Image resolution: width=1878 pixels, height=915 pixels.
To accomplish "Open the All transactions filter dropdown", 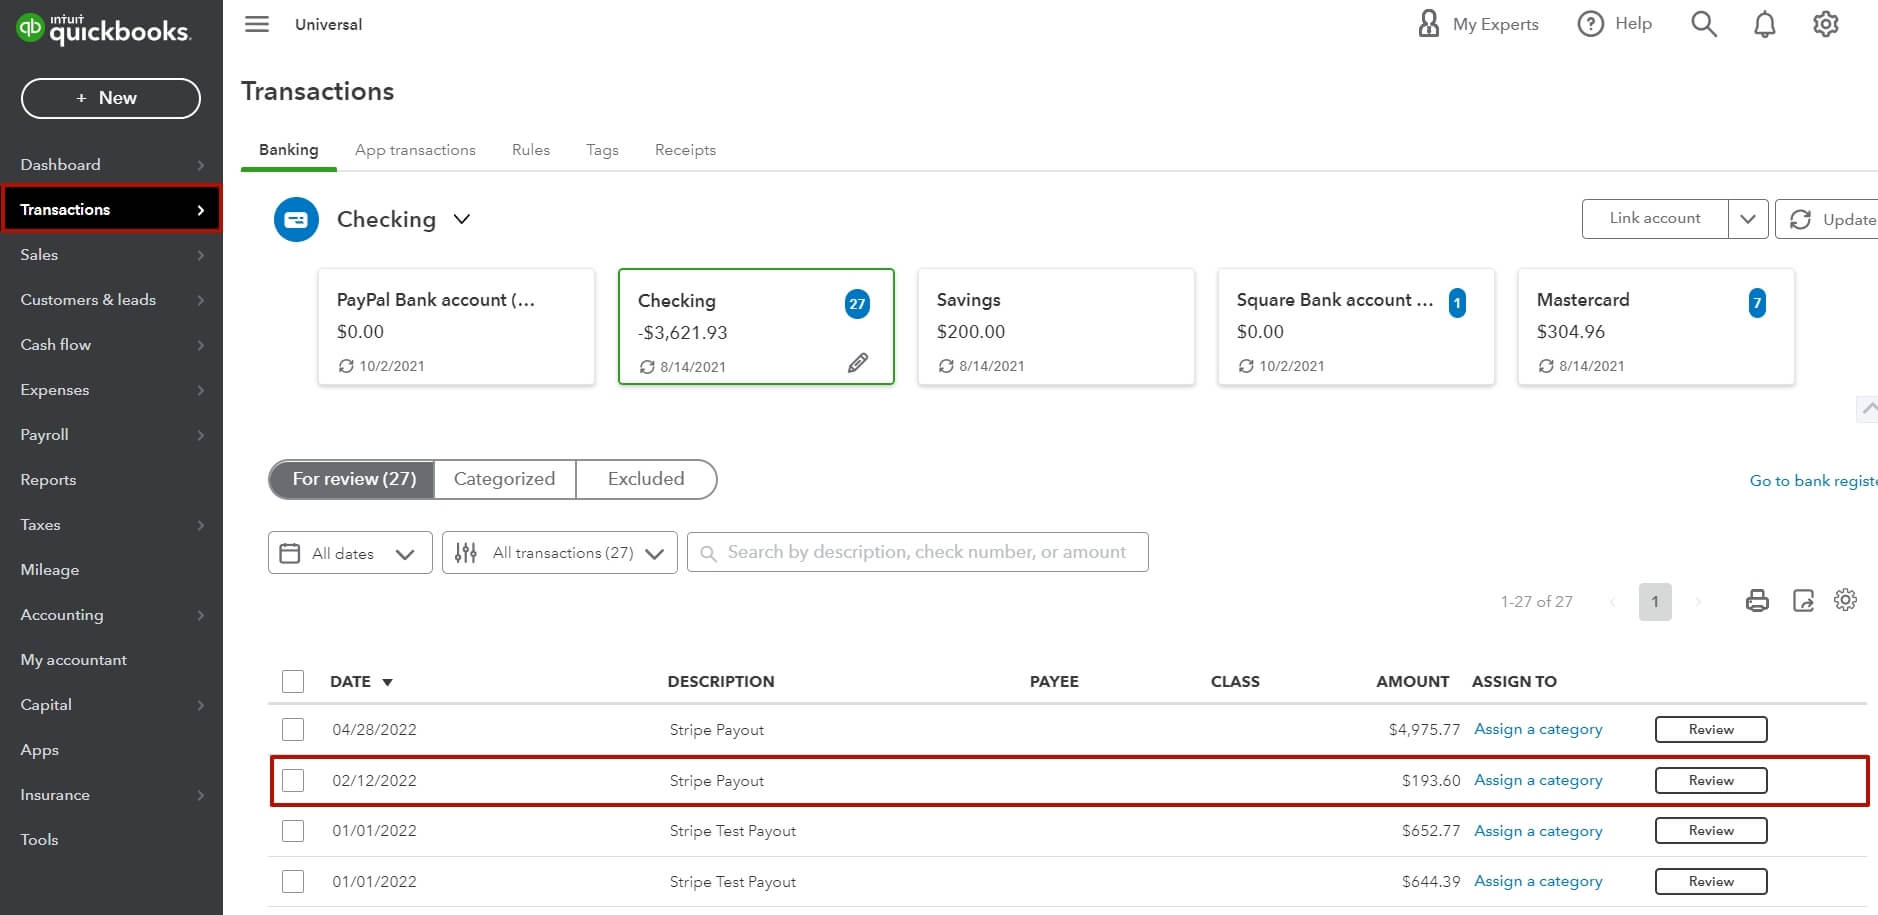I will coord(559,552).
